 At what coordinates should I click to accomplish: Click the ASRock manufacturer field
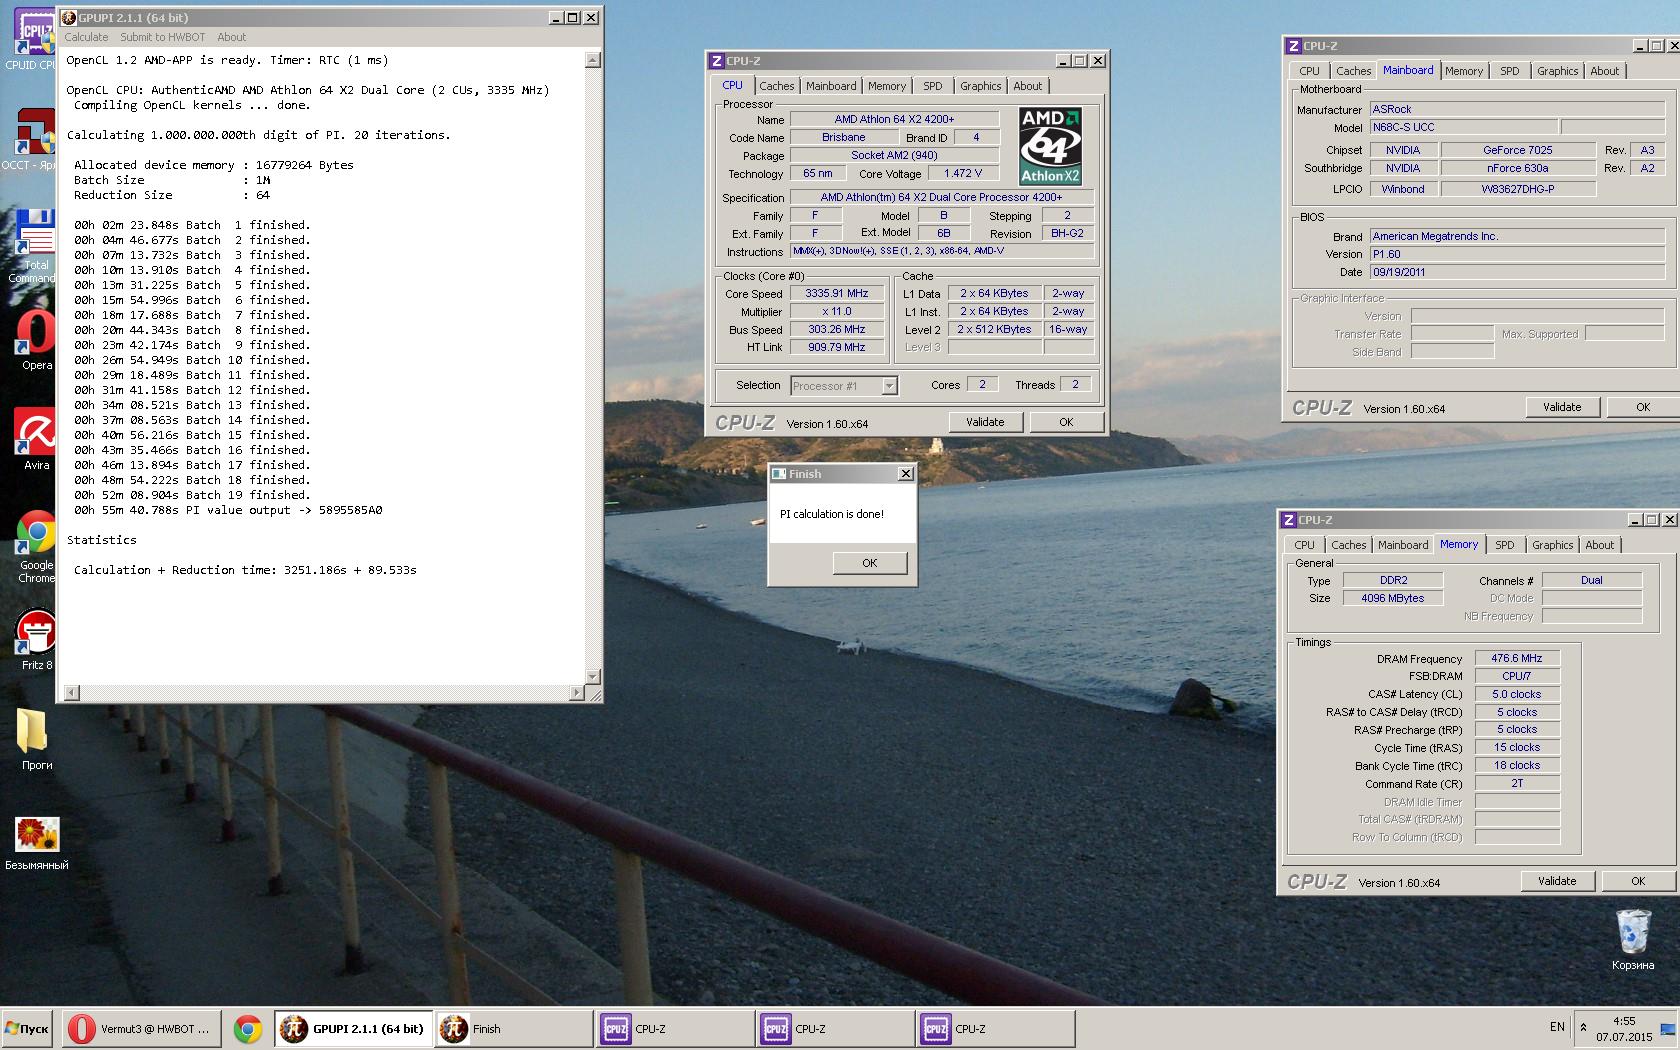pyautogui.click(x=1517, y=109)
